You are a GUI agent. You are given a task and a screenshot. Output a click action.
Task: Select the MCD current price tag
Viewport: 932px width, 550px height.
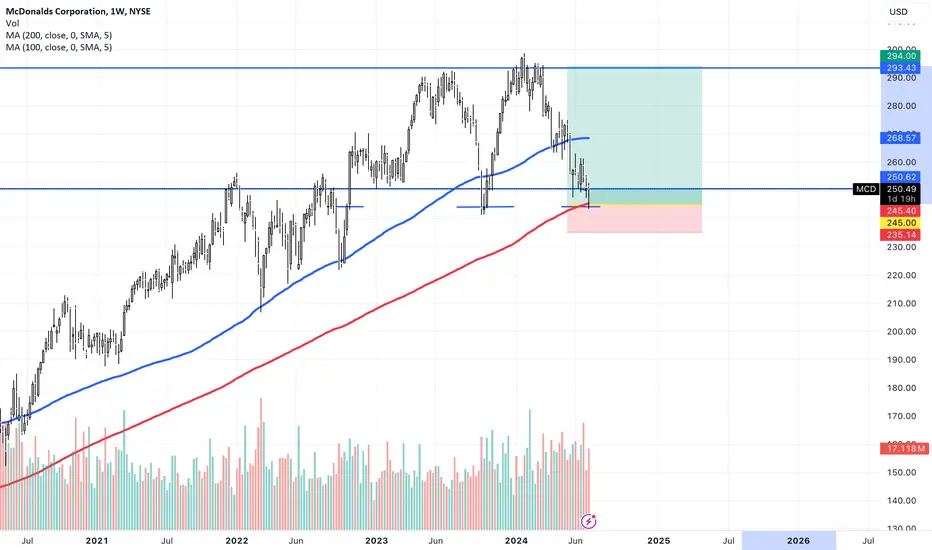[865, 189]
